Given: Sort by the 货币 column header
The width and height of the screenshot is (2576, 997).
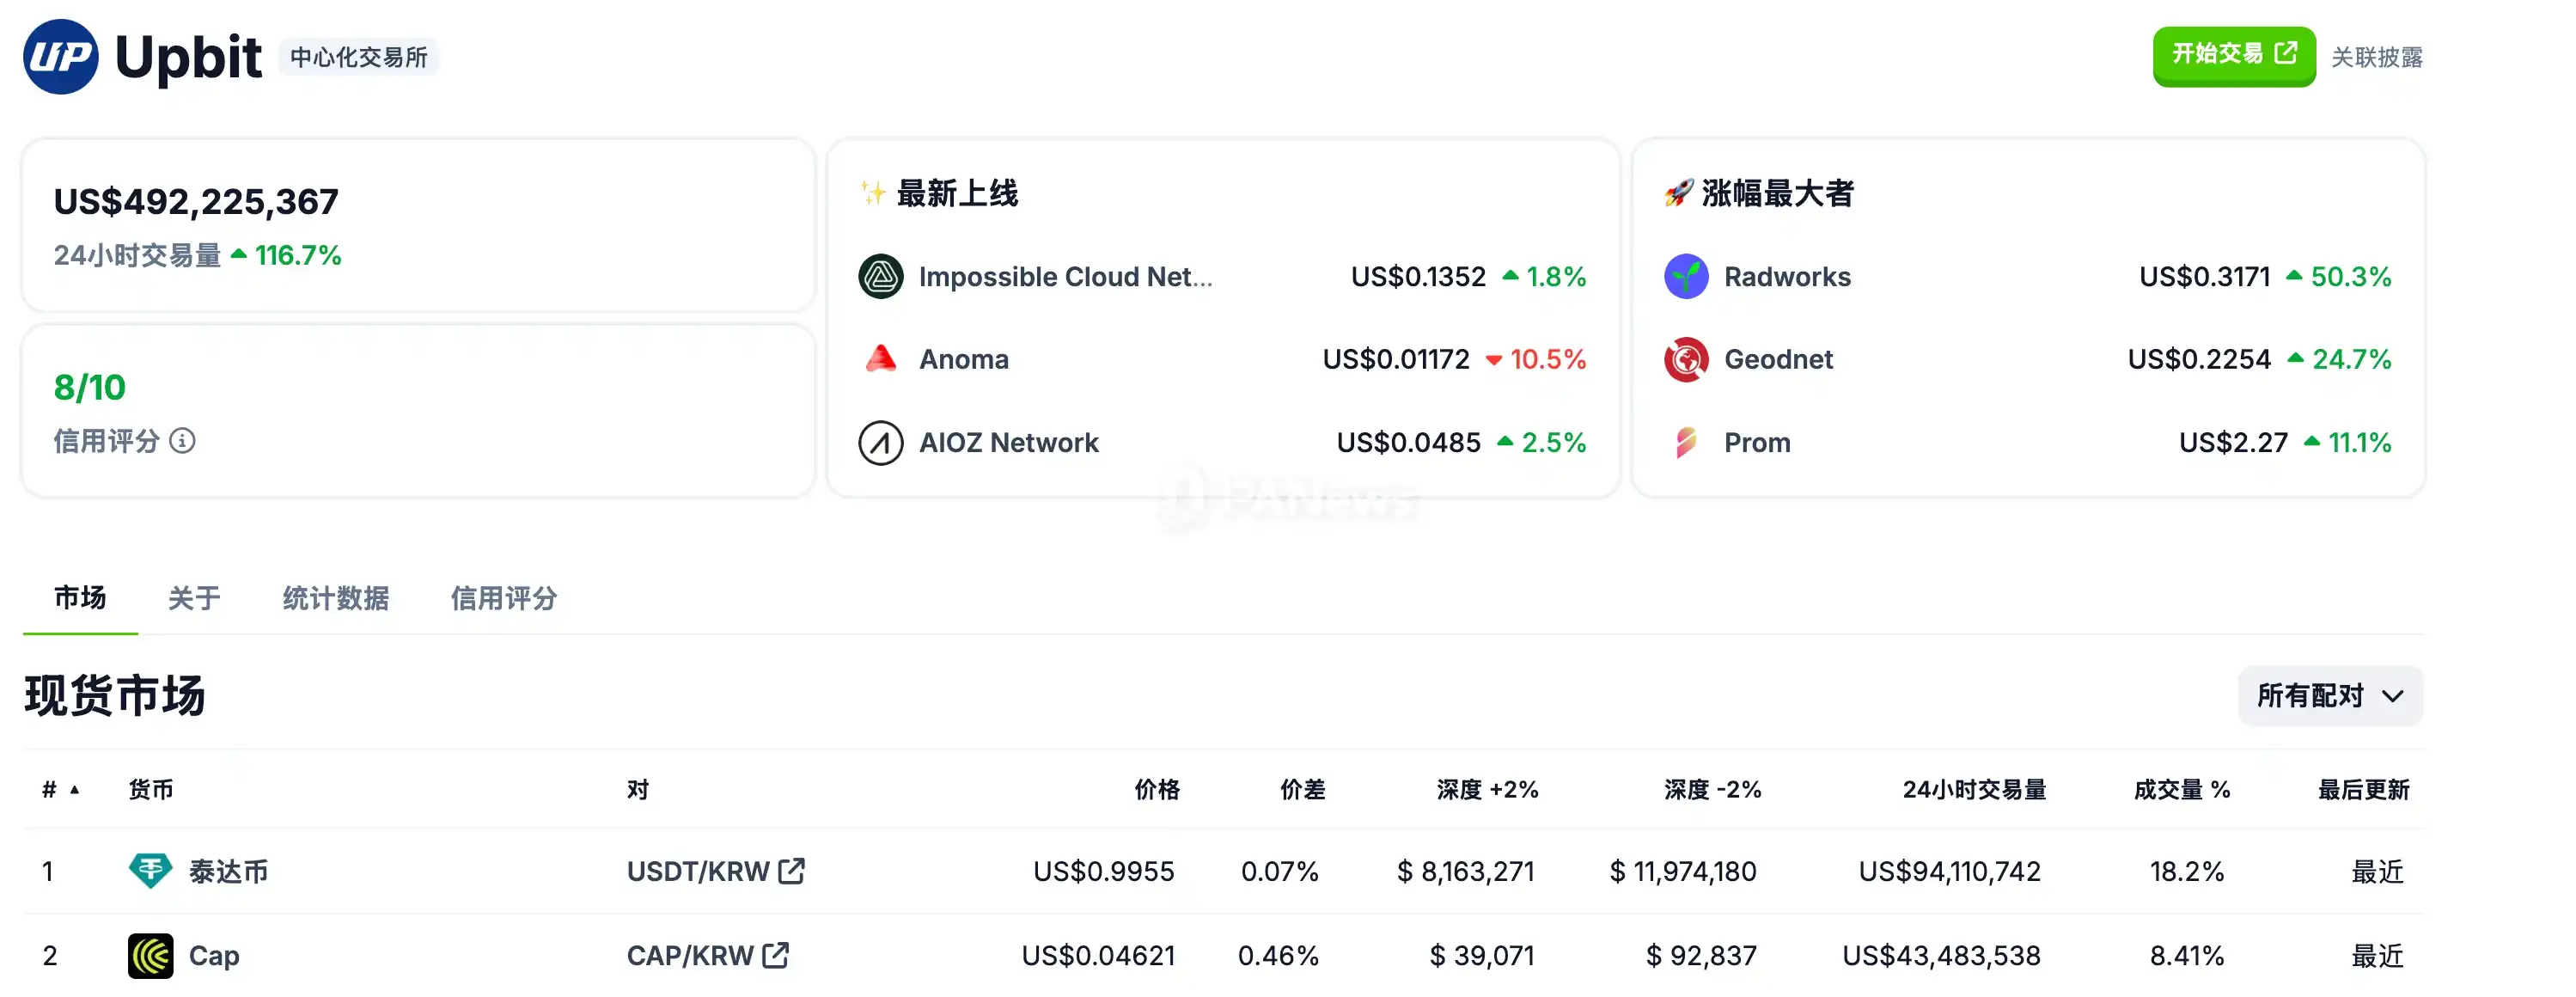Looking at the screenshot, I should 151,790.
